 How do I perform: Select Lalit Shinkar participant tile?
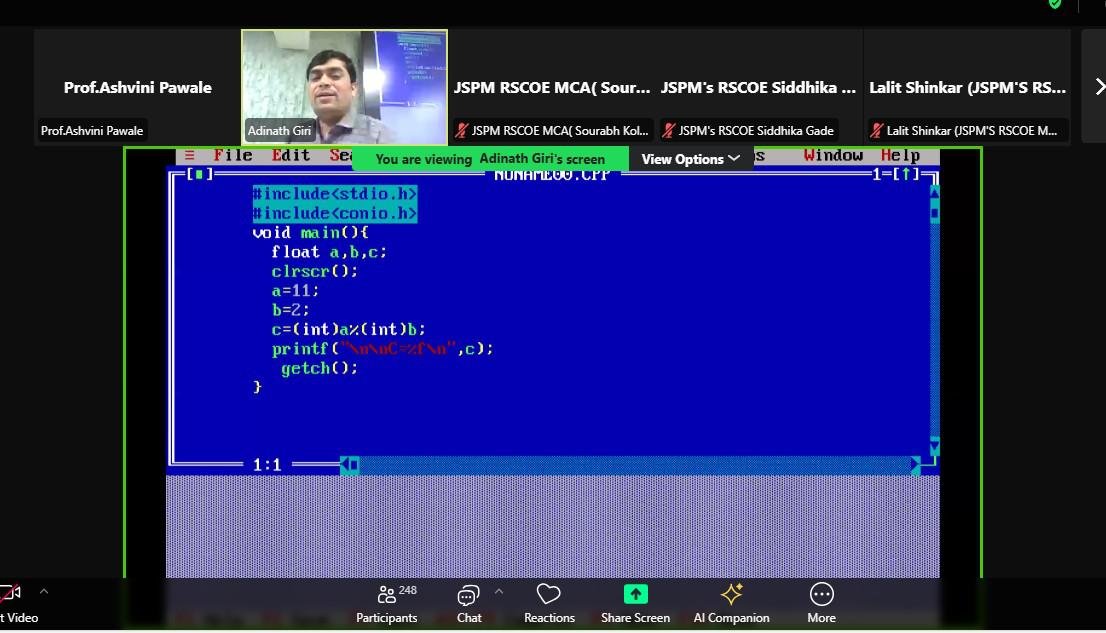pyautogui.click(x=967, y=87)
